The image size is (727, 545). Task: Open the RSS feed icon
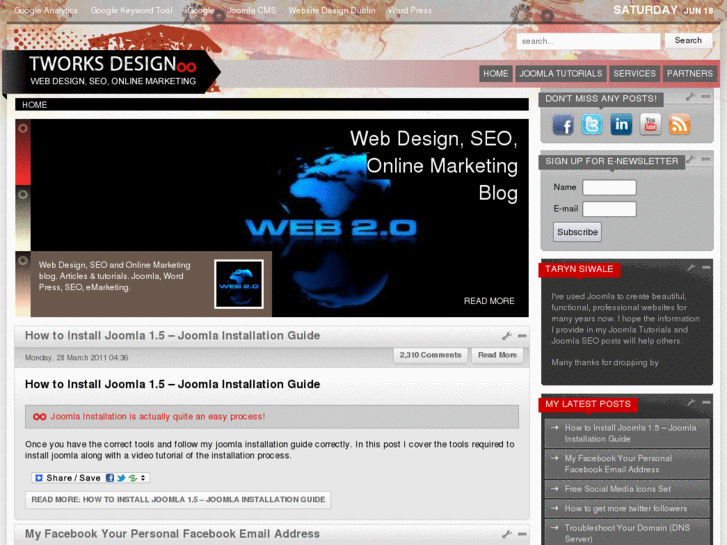point(679,124)
